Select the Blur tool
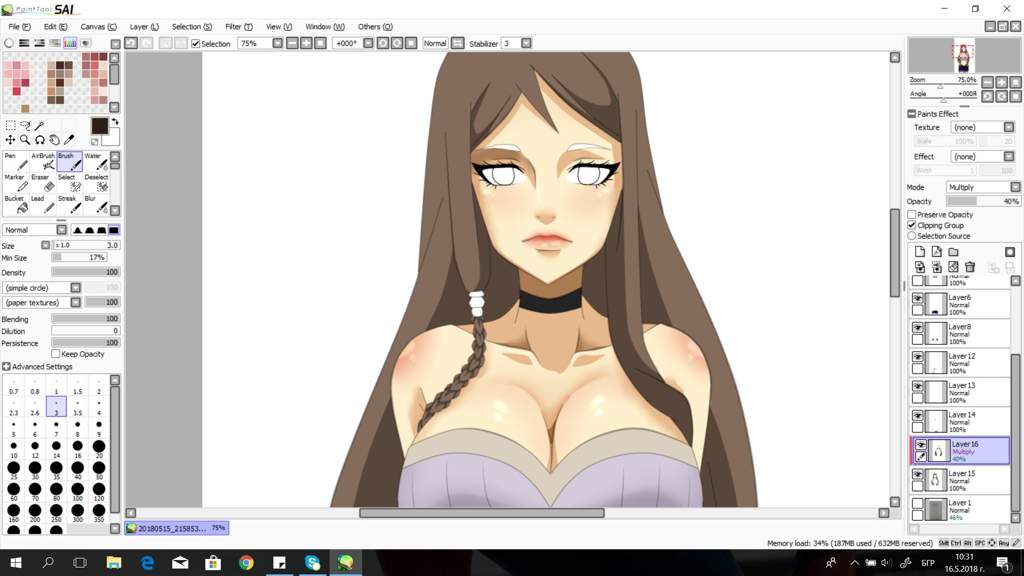This screenshot has height=576, width=1024. coord(96,204)
